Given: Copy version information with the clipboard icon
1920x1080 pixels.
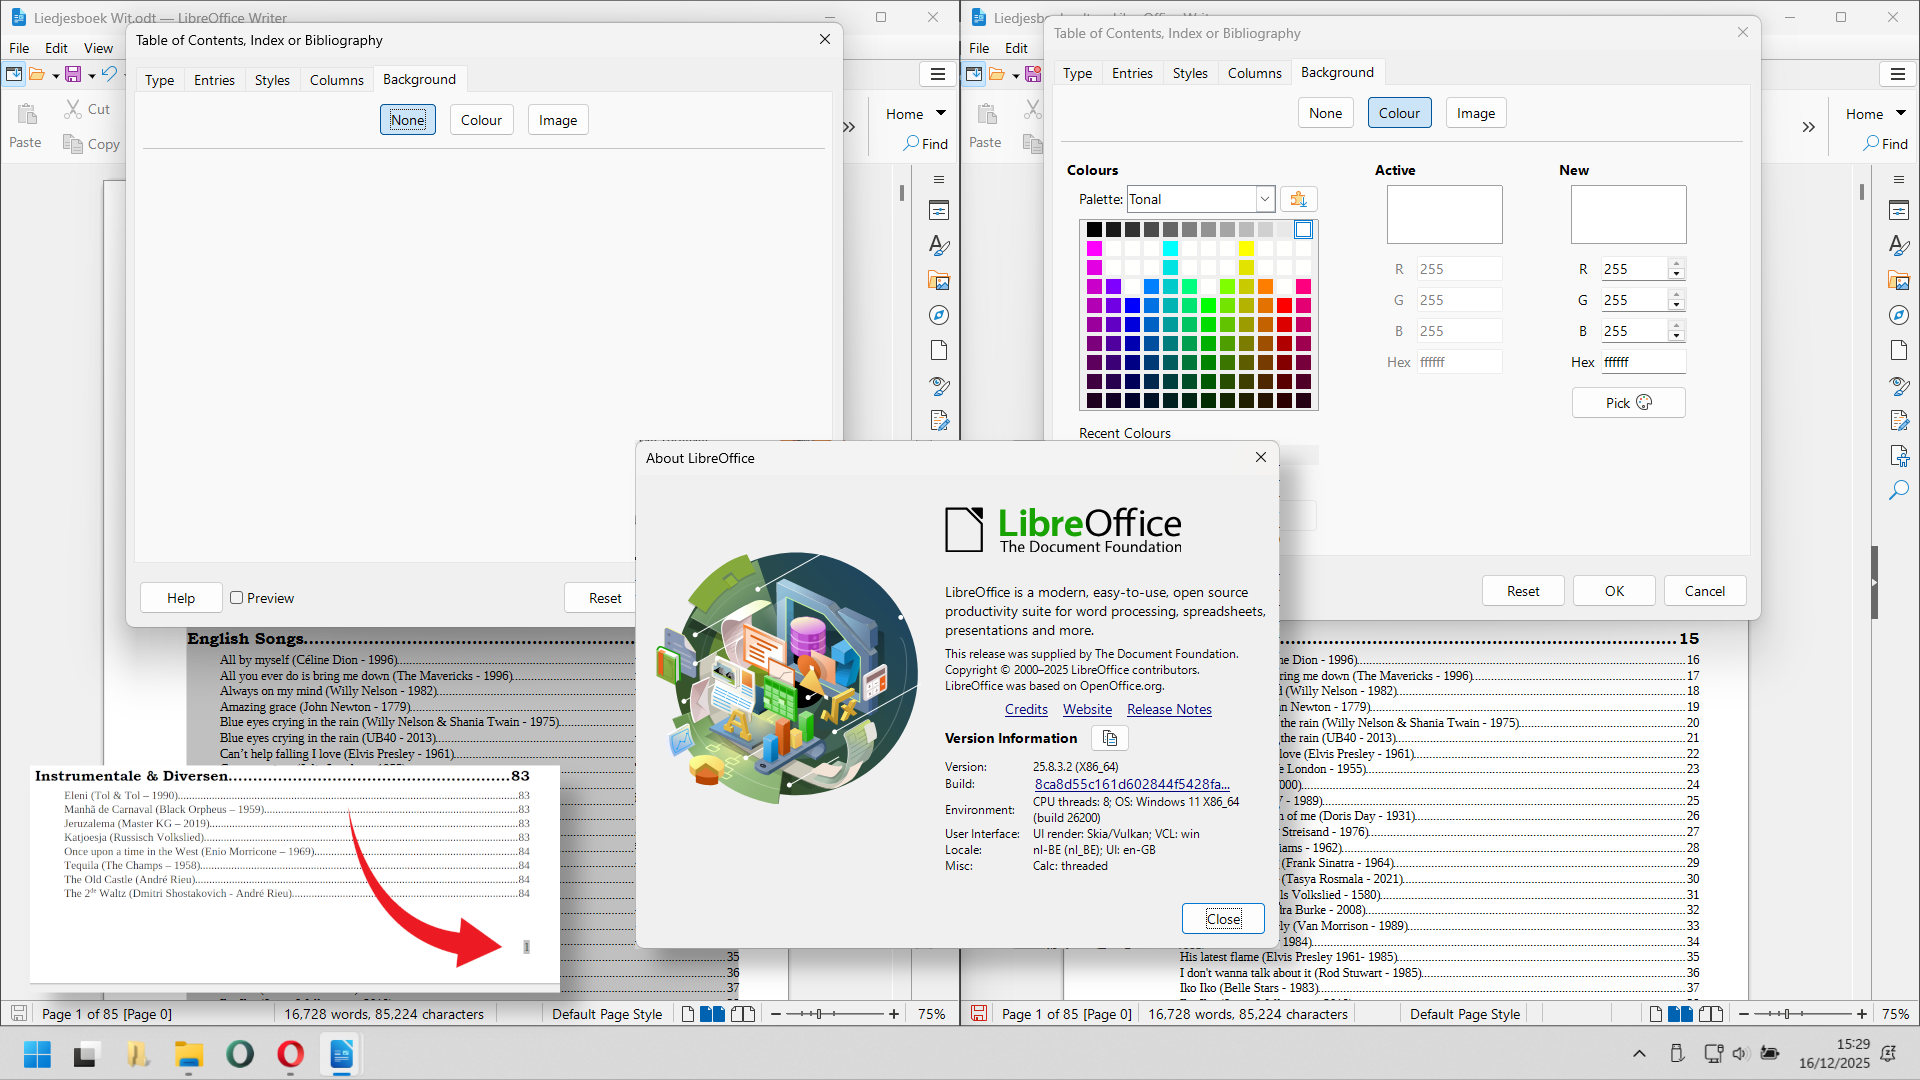Looking at the screenshot, I should [1109, 738].
